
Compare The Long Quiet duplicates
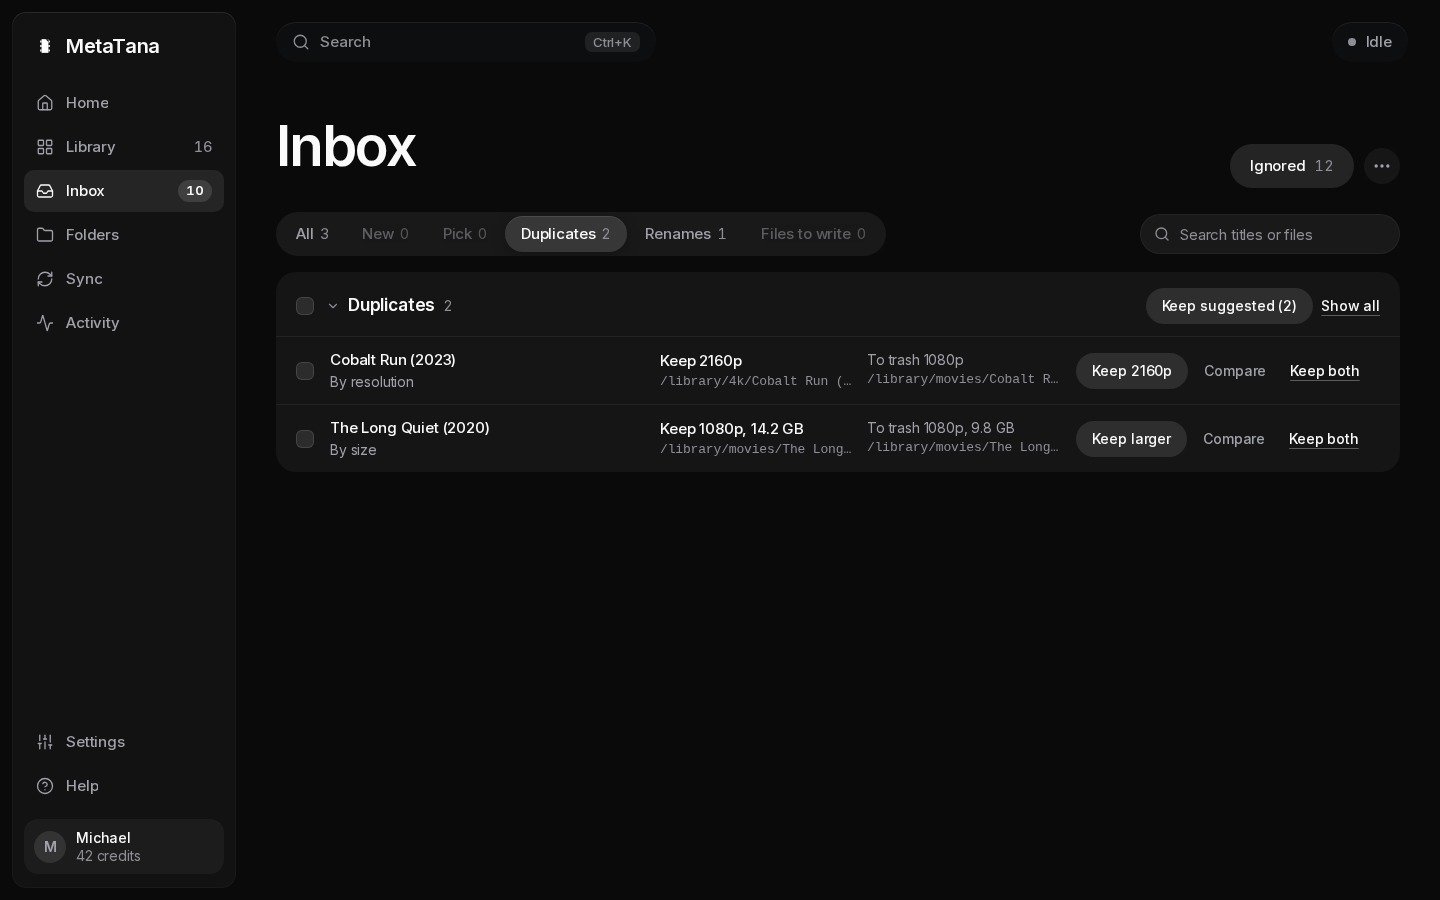tap(1234, 439)
